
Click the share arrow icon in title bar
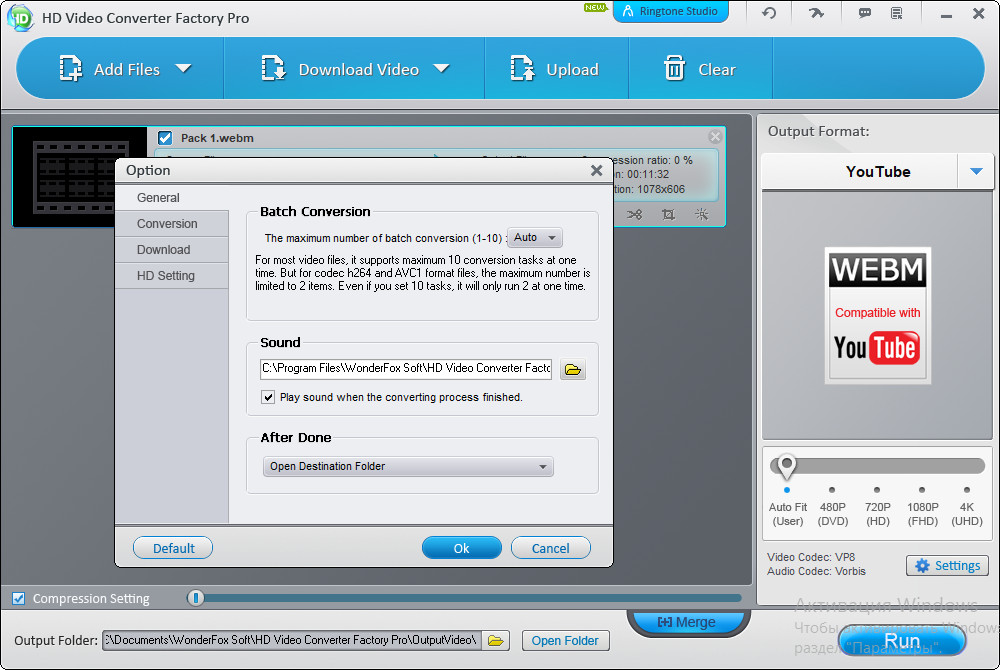click(816, 13)
